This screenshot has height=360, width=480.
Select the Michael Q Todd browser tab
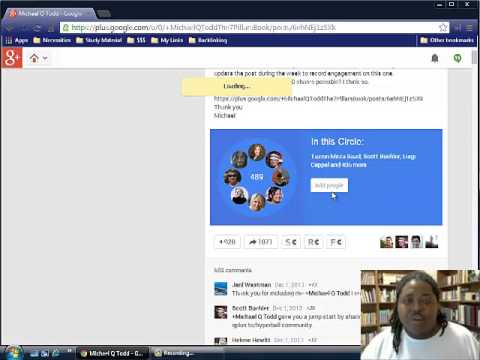tap(49, 13)
